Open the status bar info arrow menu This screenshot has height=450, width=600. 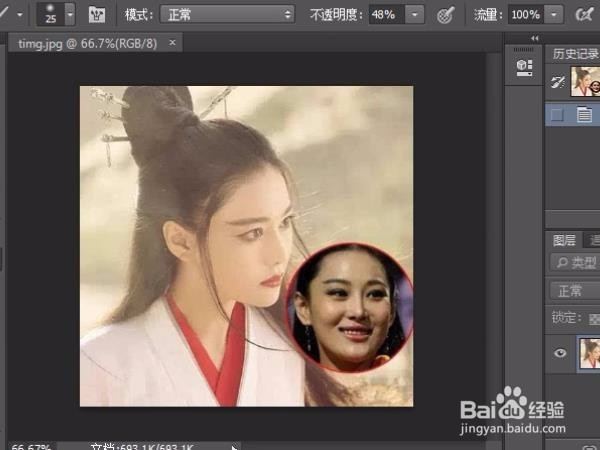click(x=234, y=447)
